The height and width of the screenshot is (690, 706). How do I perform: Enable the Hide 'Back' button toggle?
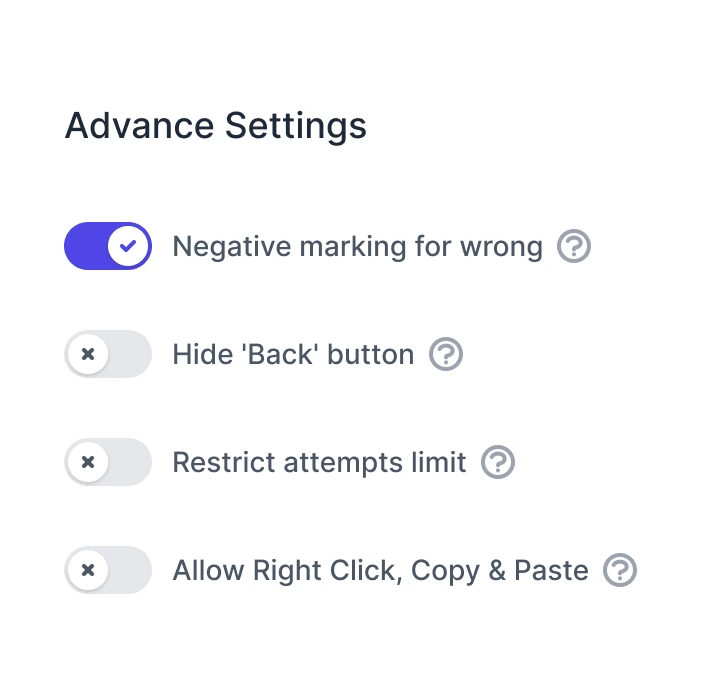coord(108,354)
